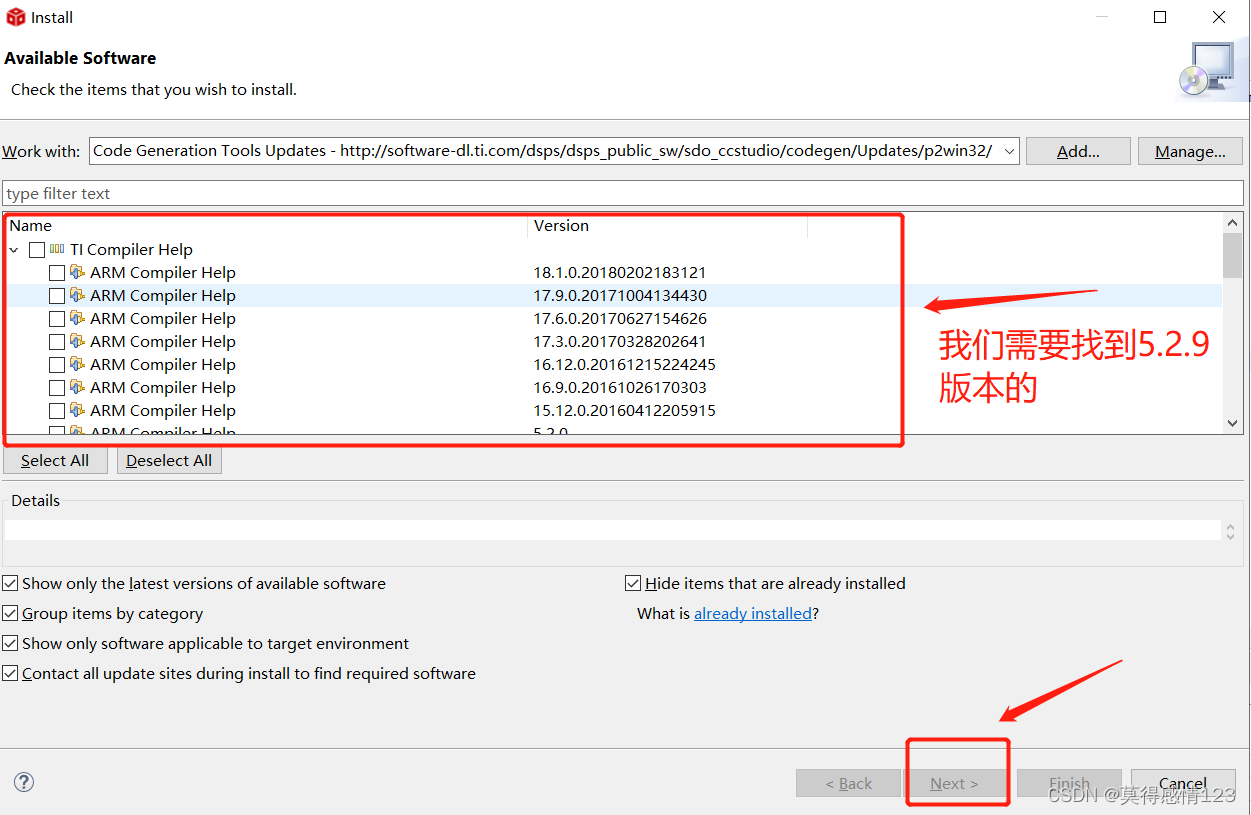Click the feature icon beside ARM Compiler Help 16.9.0
The image size is (1251, 815).
[x=77, y=387]
